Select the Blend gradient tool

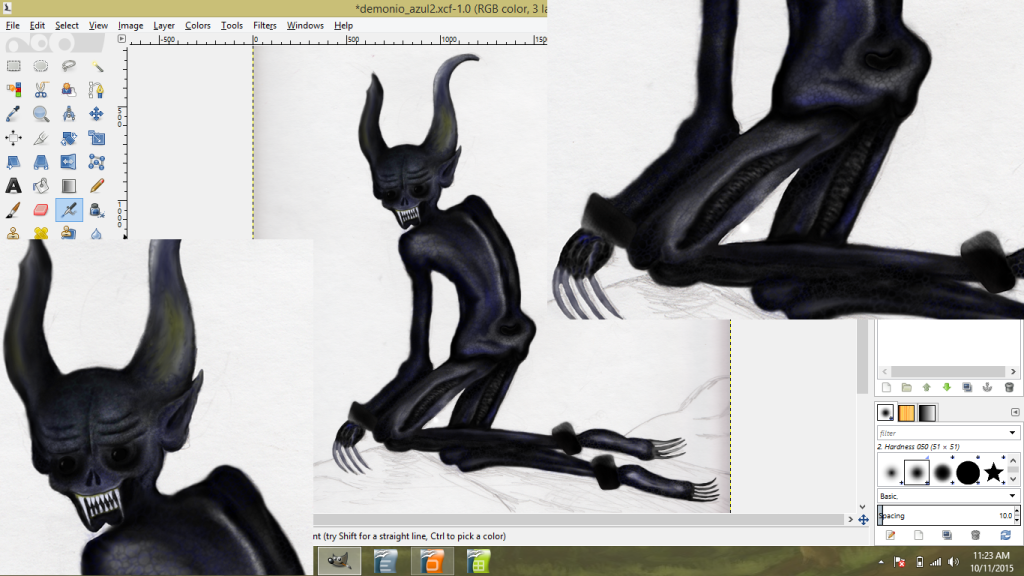(x=67, y=186)
